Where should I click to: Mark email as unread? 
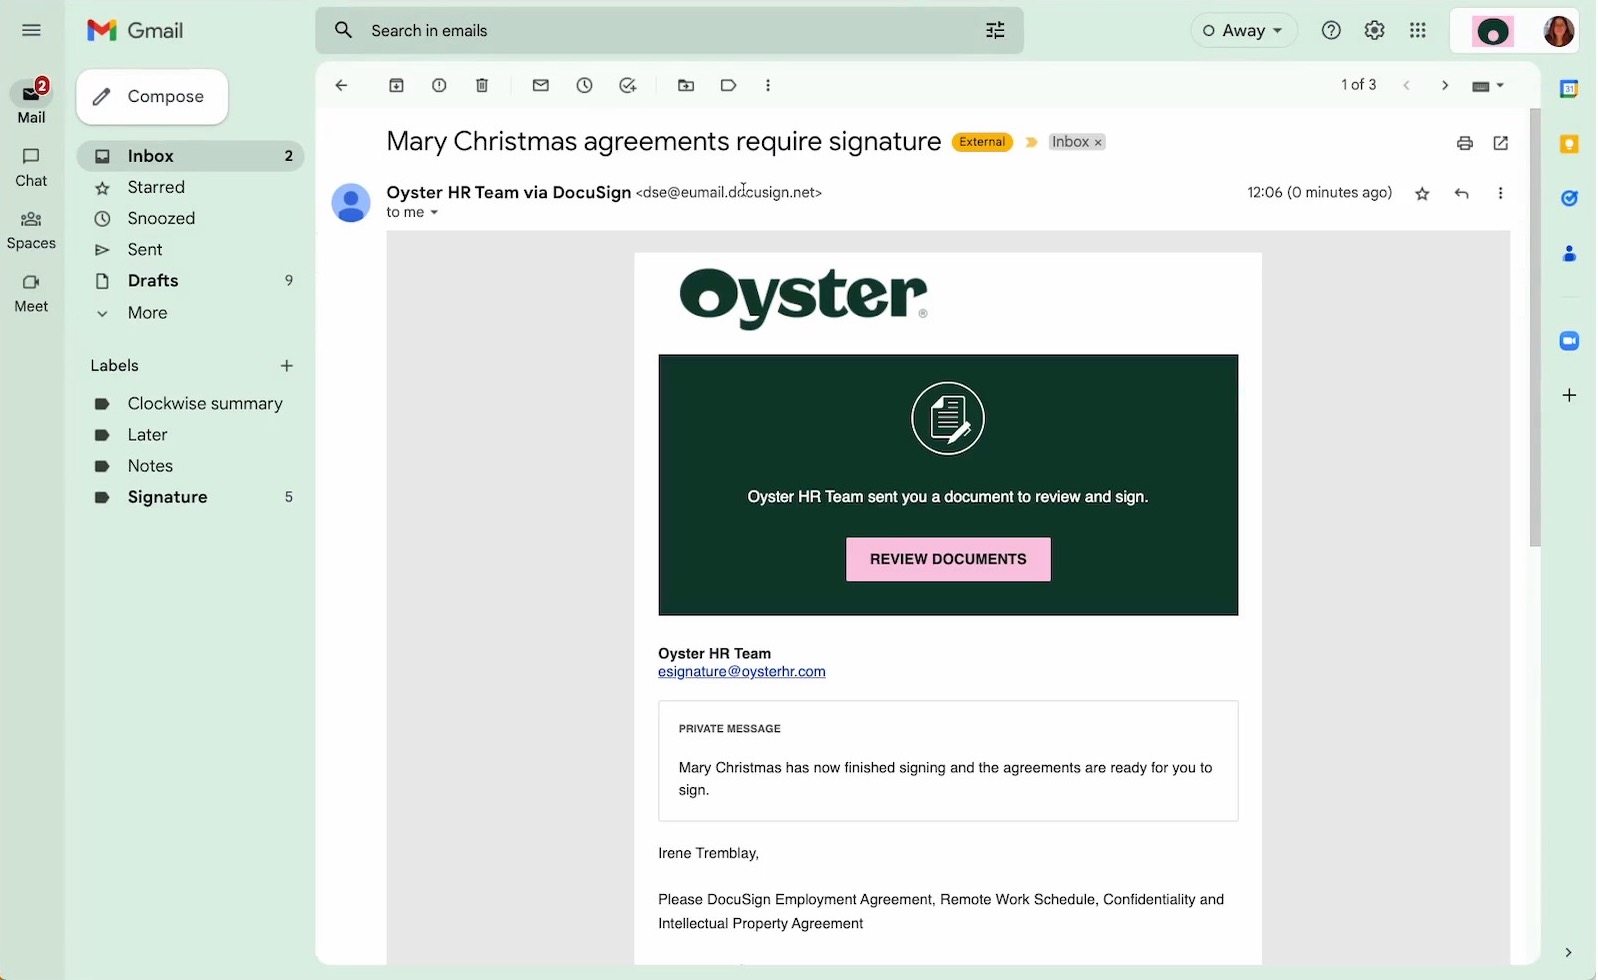point(541,86)
